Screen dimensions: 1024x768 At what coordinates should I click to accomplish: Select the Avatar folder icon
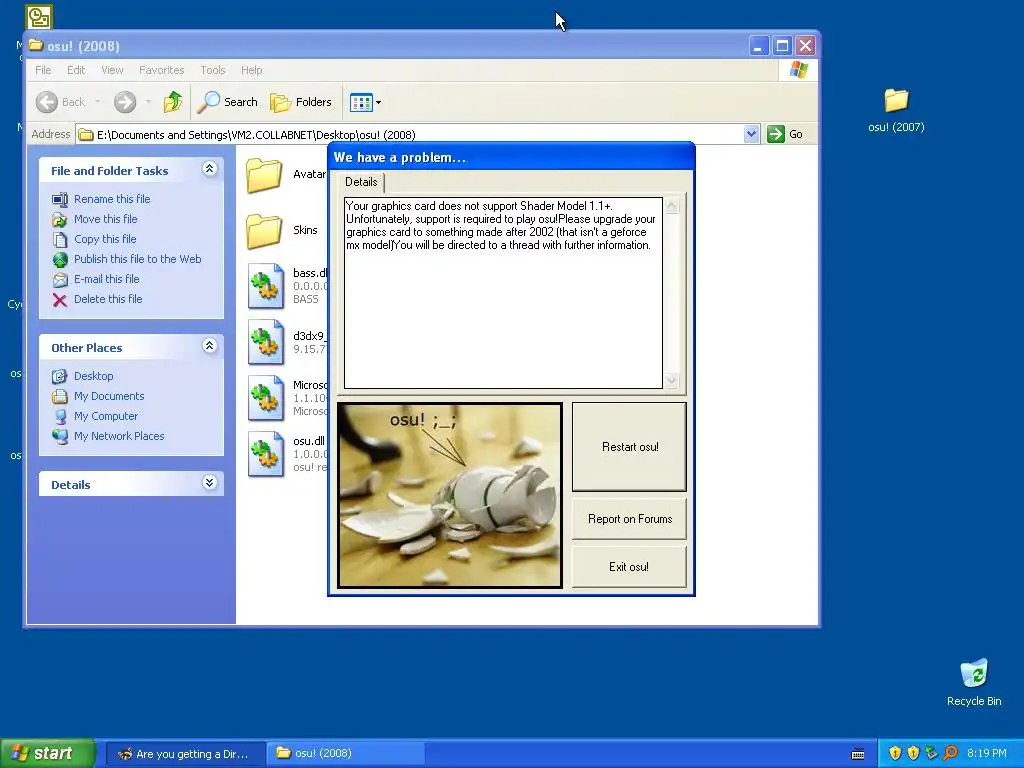[264, 175]
